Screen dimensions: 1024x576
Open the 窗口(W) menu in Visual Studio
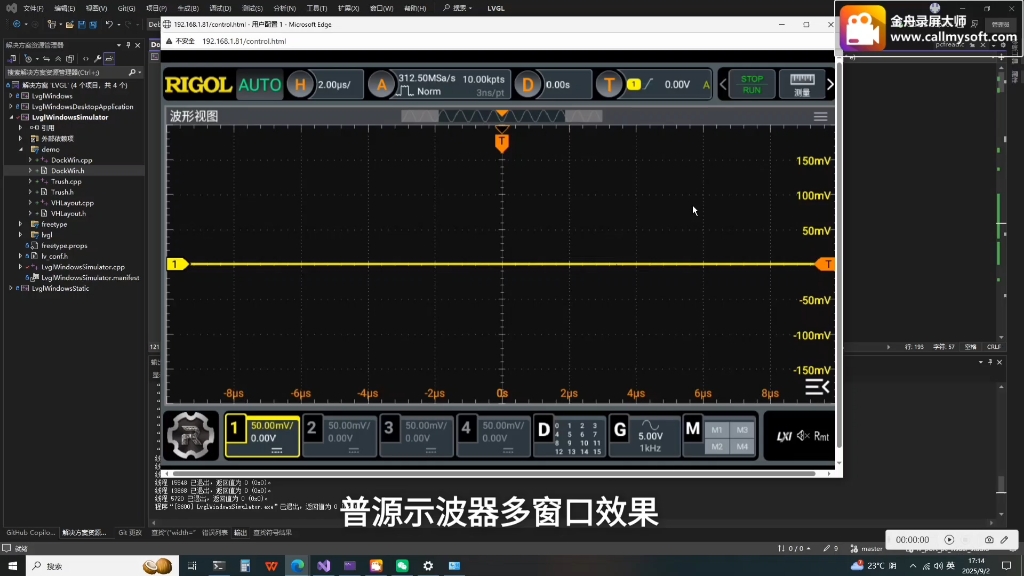381,8
